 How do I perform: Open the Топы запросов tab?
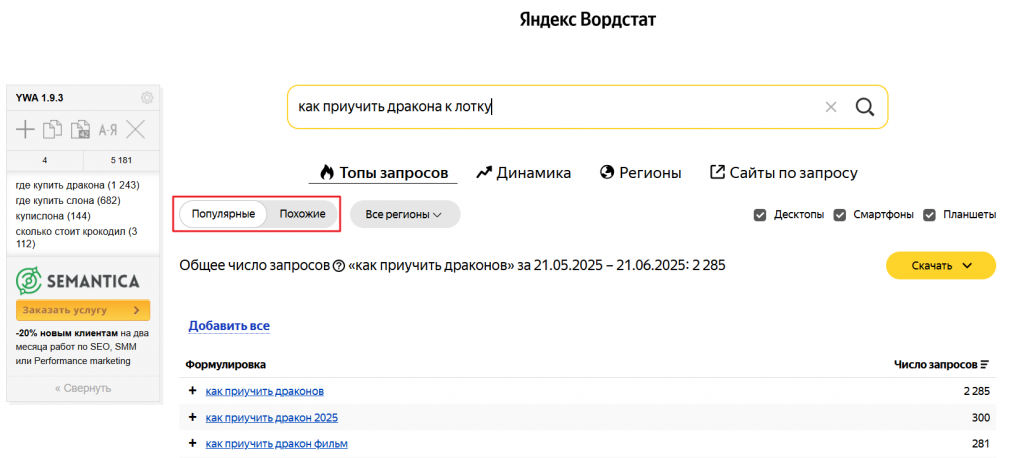click(383, 173)
